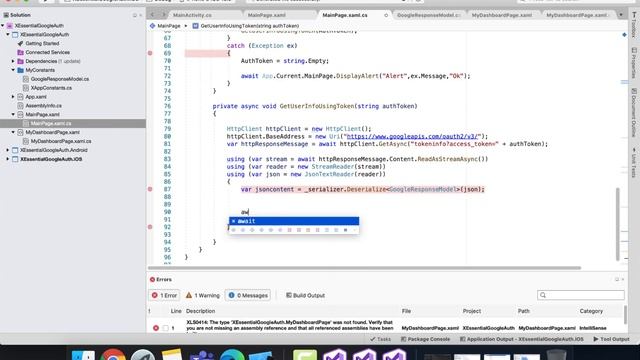Screen dimensions: 640x360
Task: Click the GoogleResponseModel.cs file icon
Action: tap(26, 79)
